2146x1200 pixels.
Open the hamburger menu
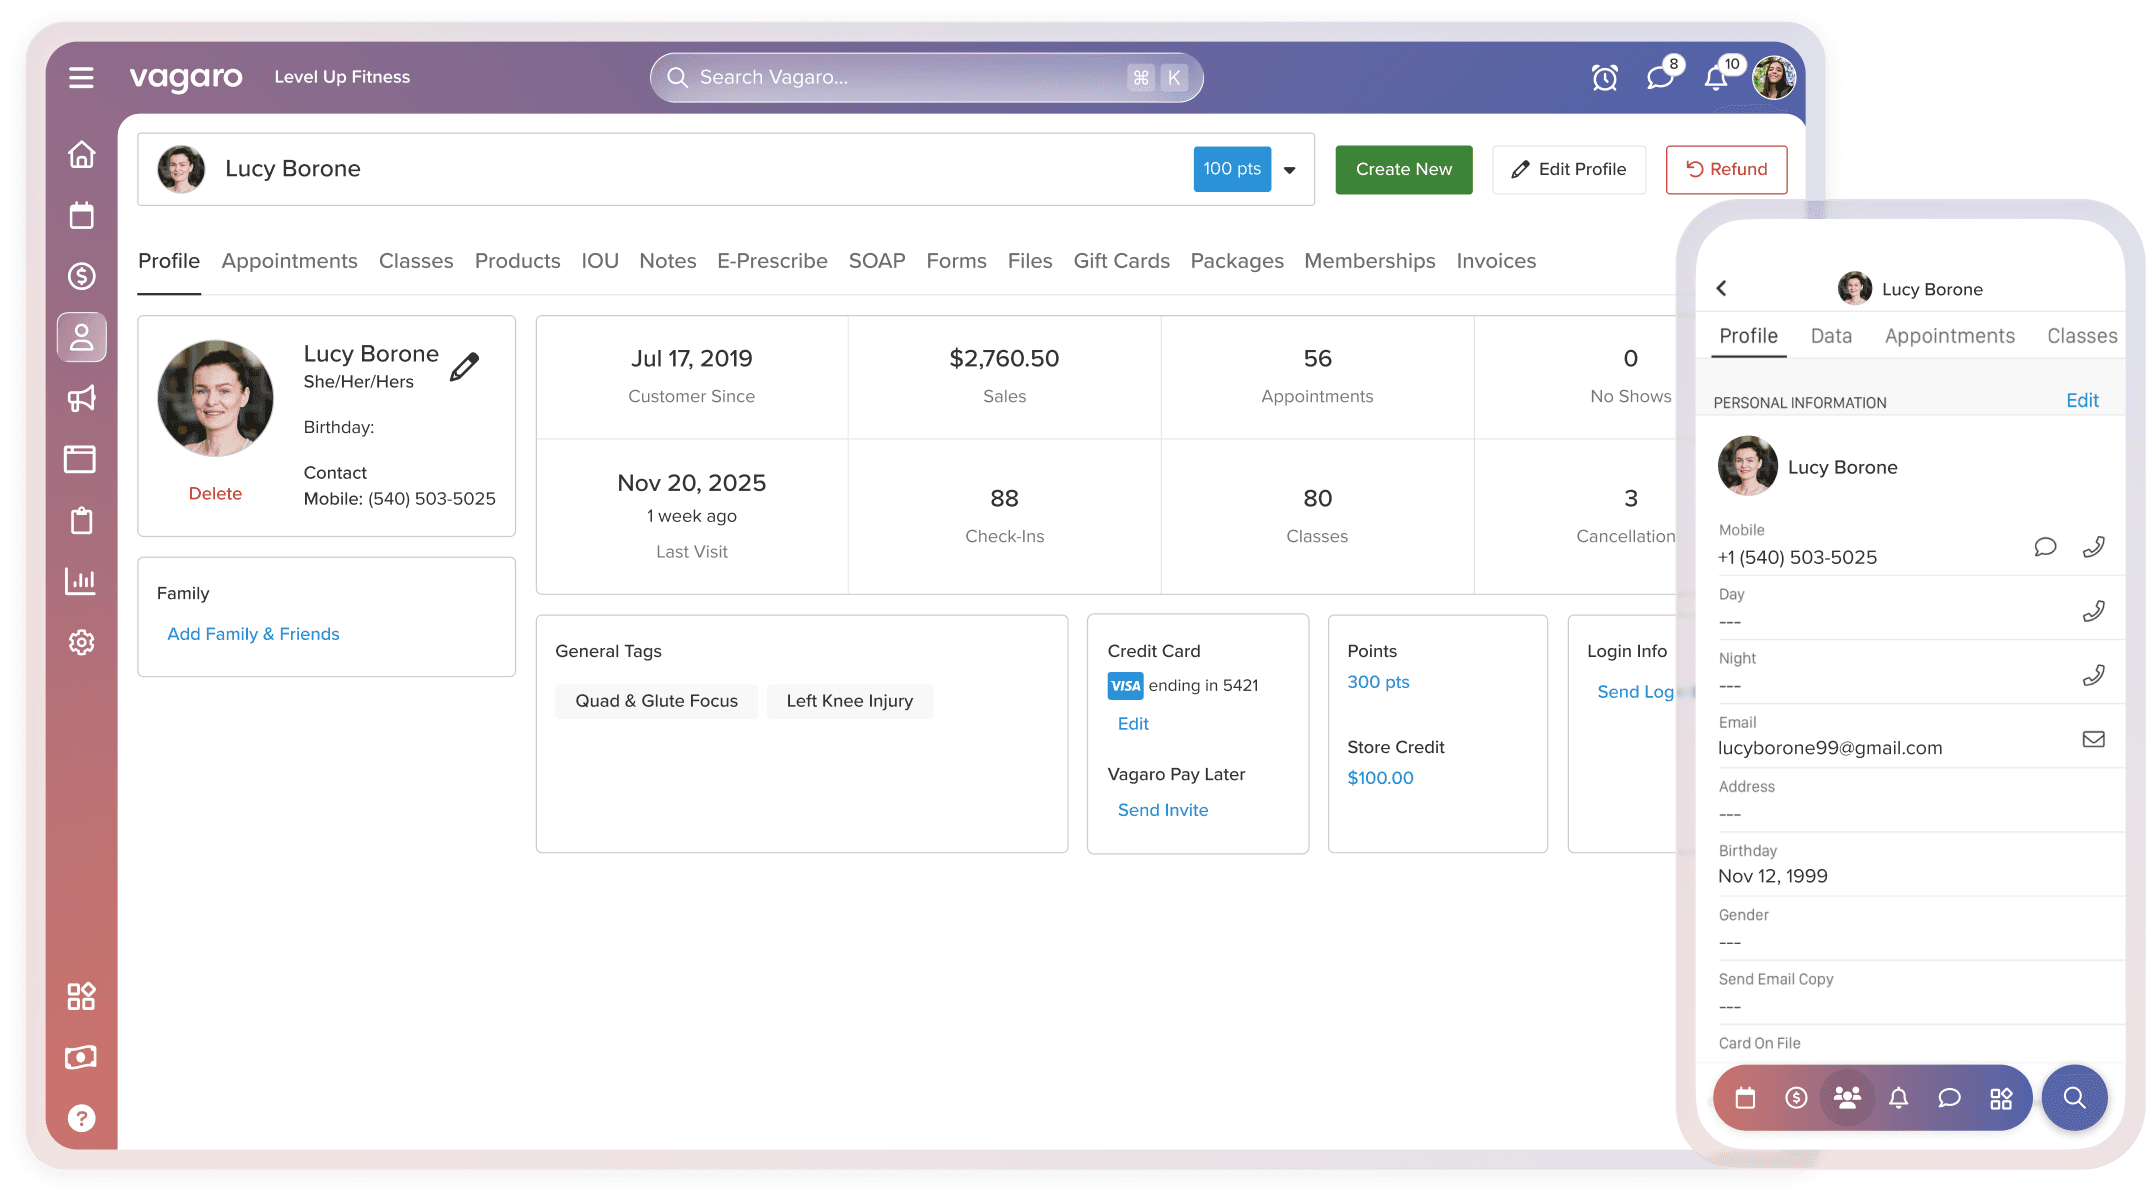(81, 77)
